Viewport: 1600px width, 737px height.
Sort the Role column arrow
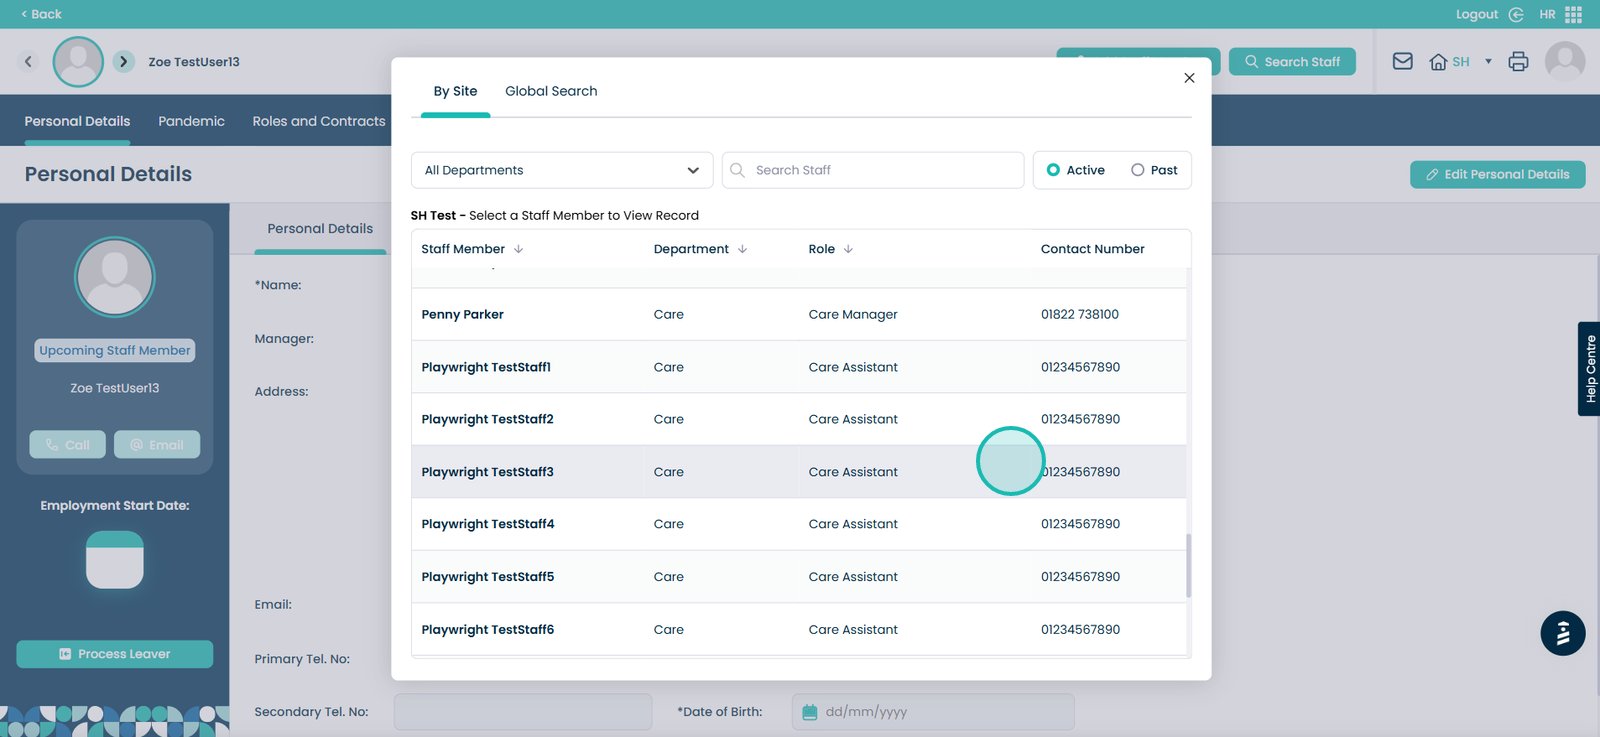(848, 249)
